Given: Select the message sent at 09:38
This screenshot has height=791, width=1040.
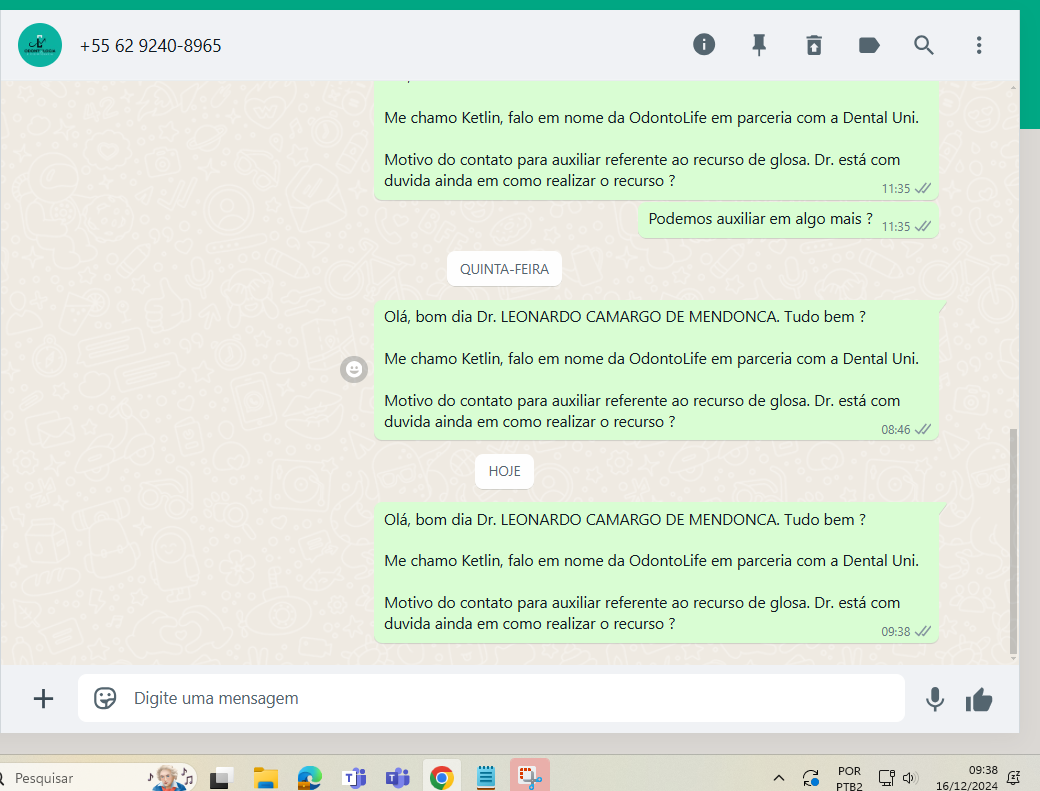Looking at the screenshot, I should (x=656, y=572).
